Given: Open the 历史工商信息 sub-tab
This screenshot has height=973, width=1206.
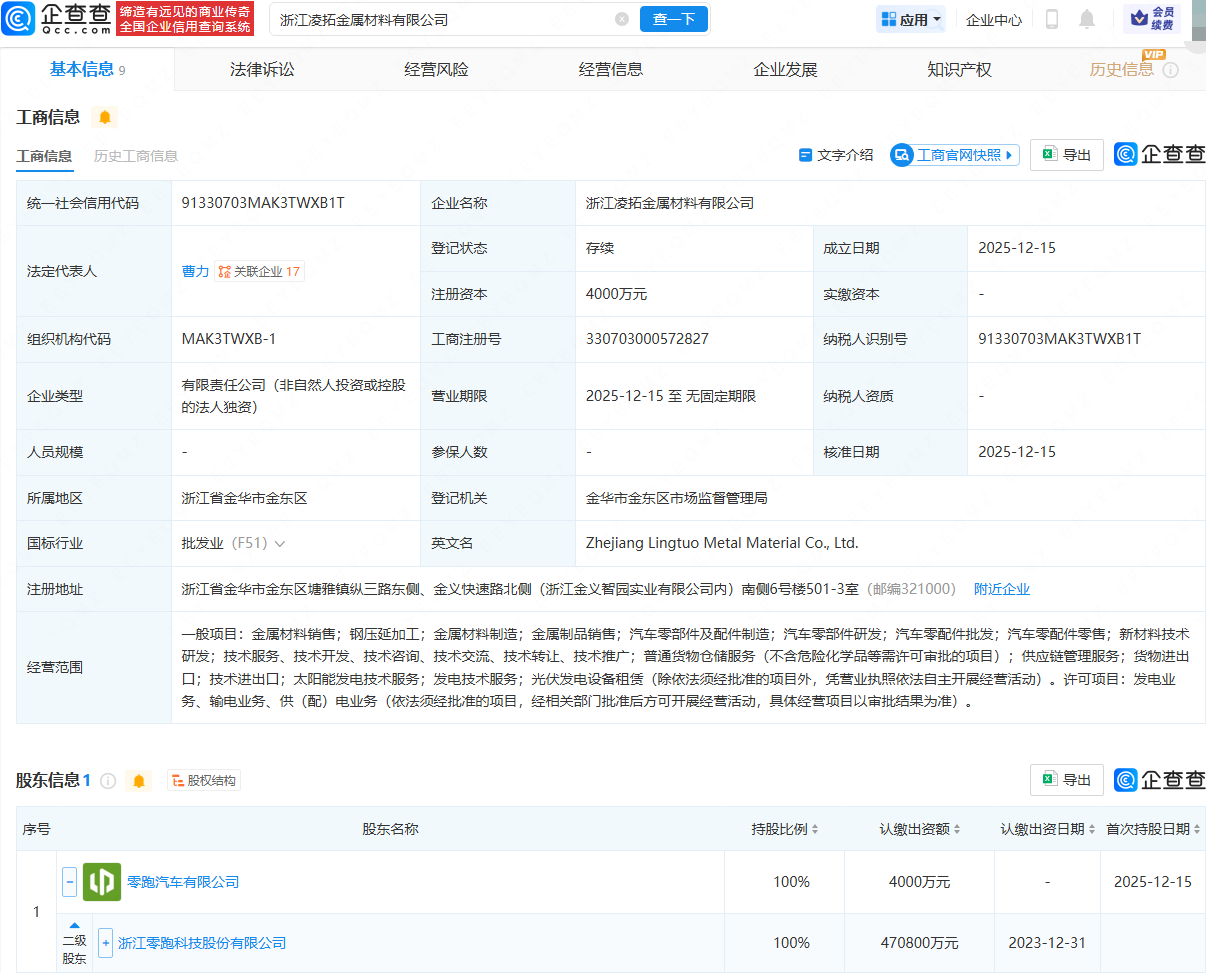Looking at the screenshot, I should (136, 156).
